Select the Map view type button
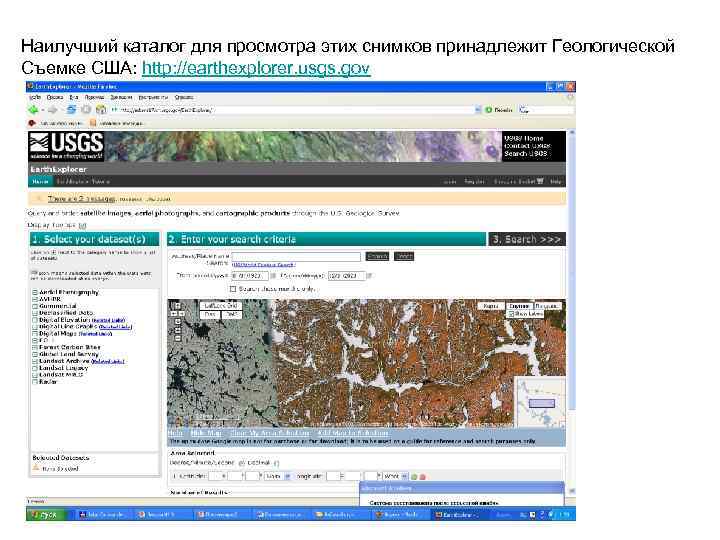Image resolution: width=720 pixels, height=540 pixels. click(491, 306)
